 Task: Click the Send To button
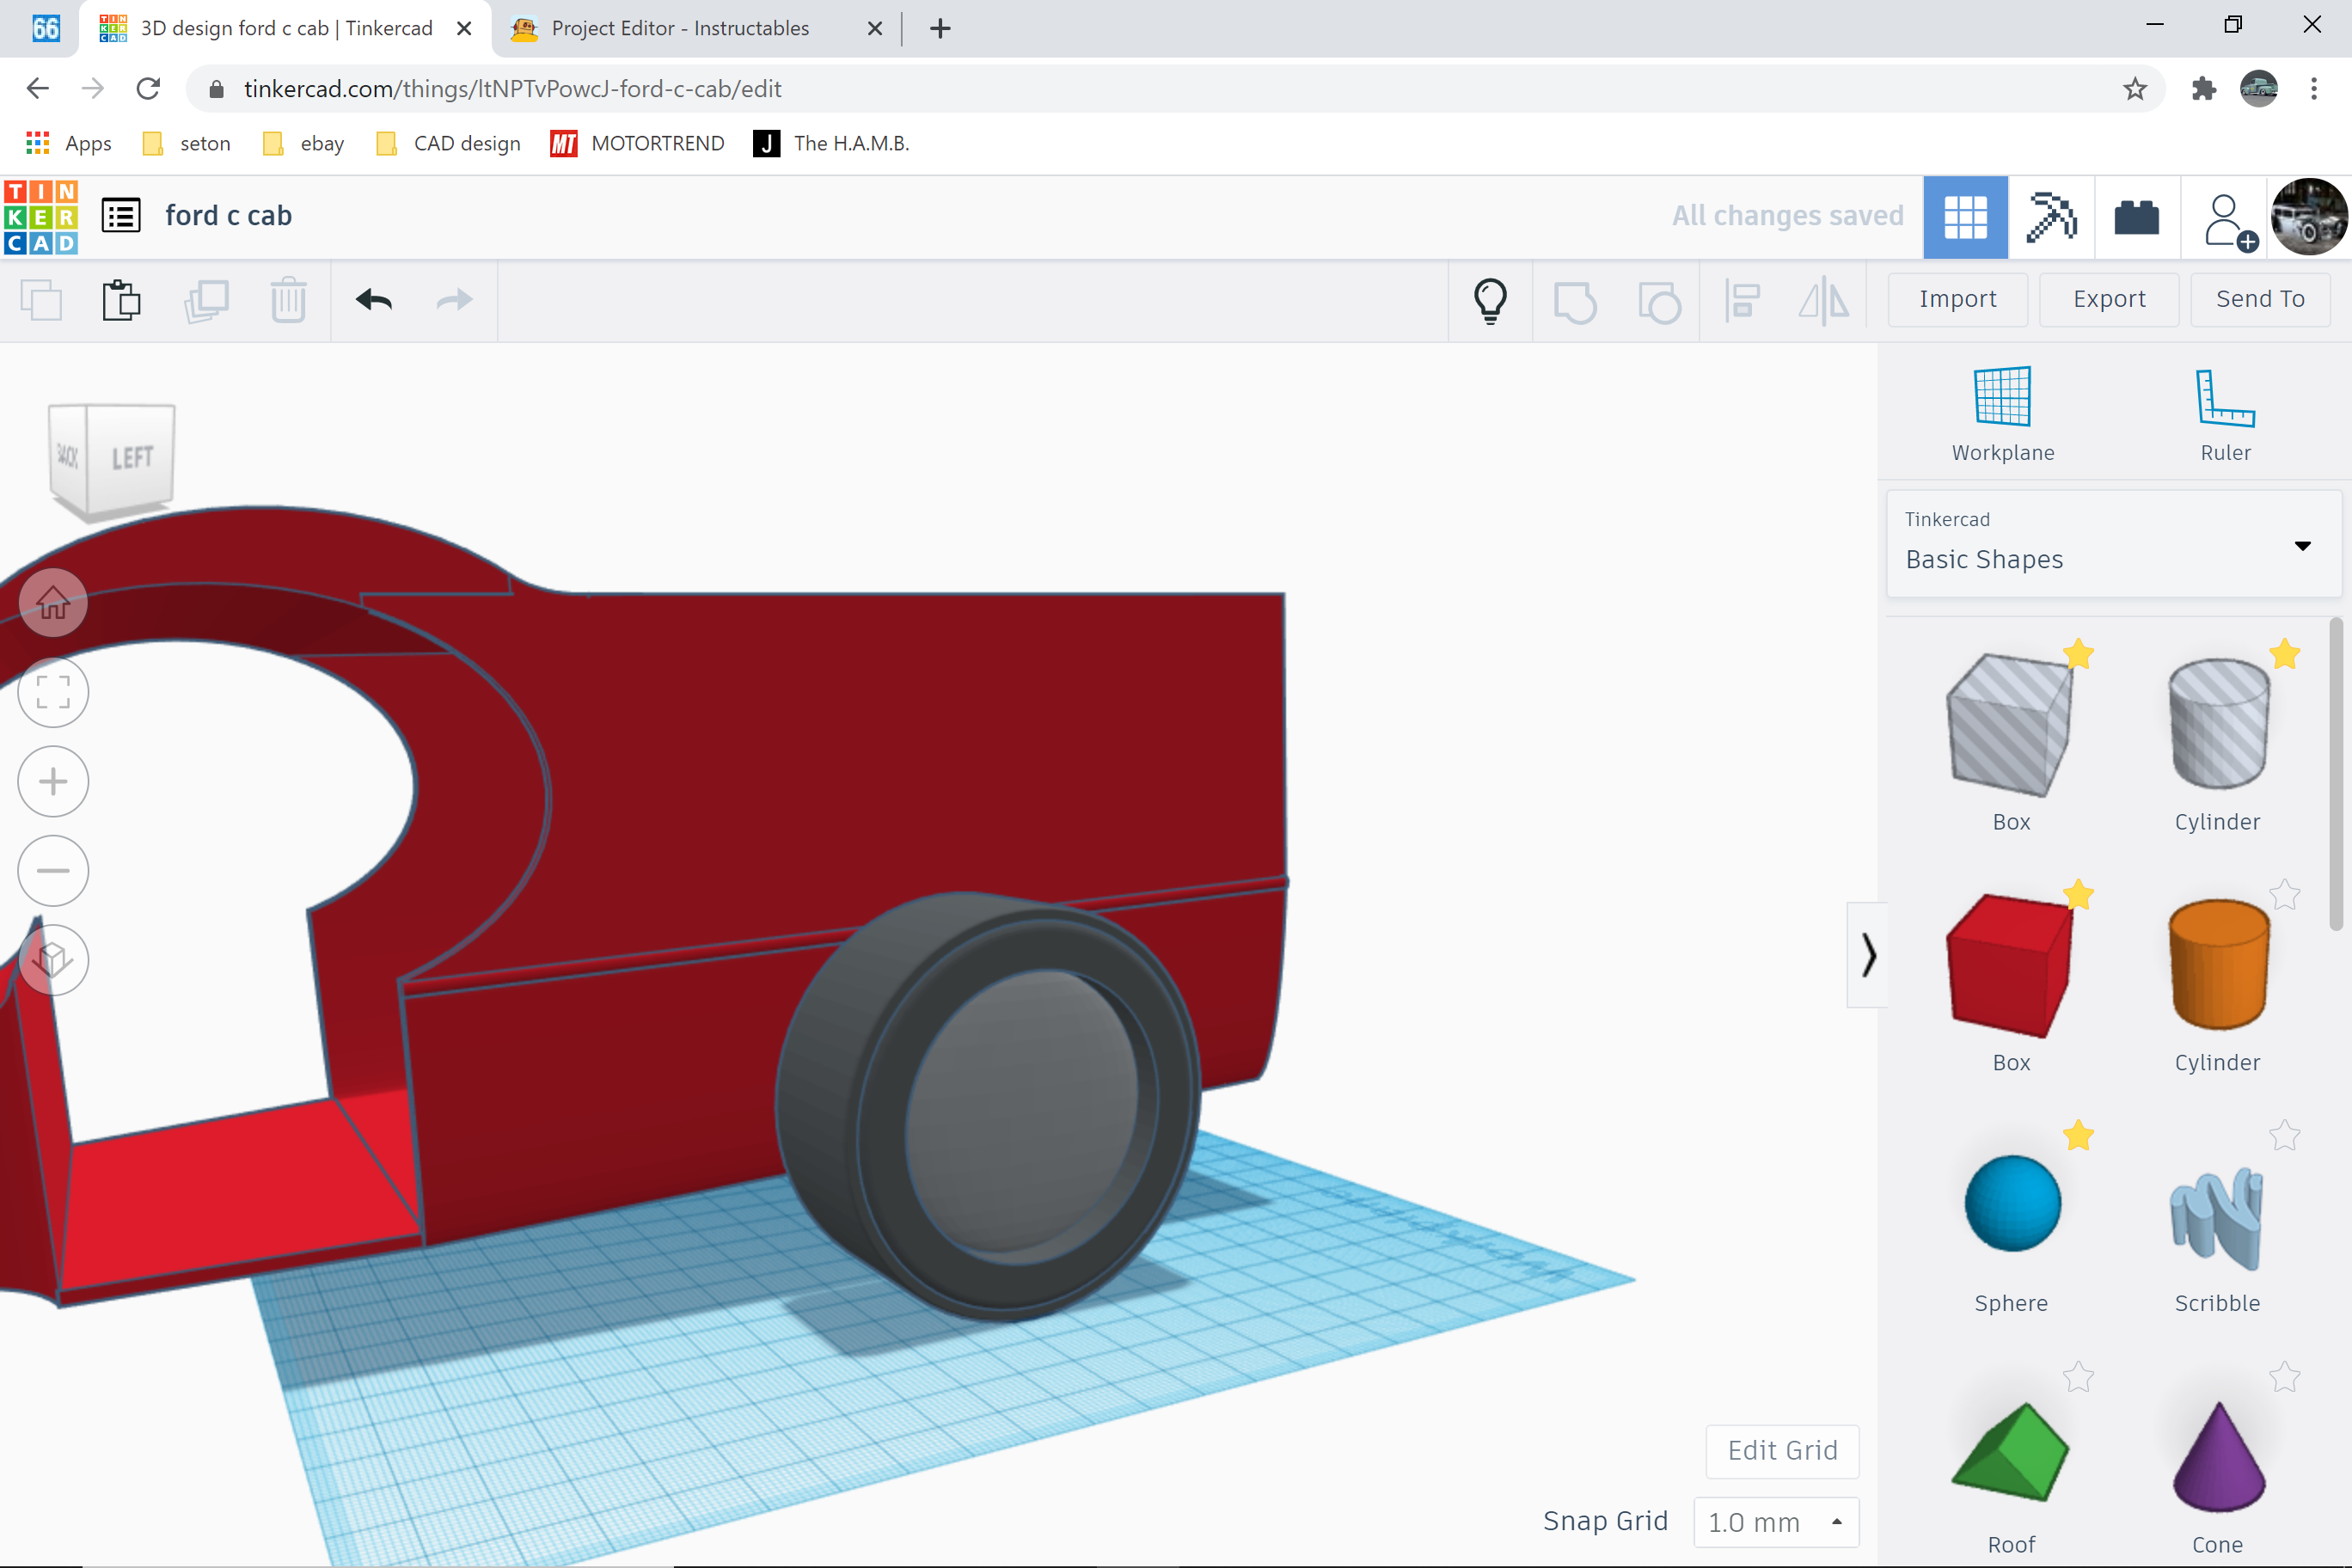[x=2260, y=299]
